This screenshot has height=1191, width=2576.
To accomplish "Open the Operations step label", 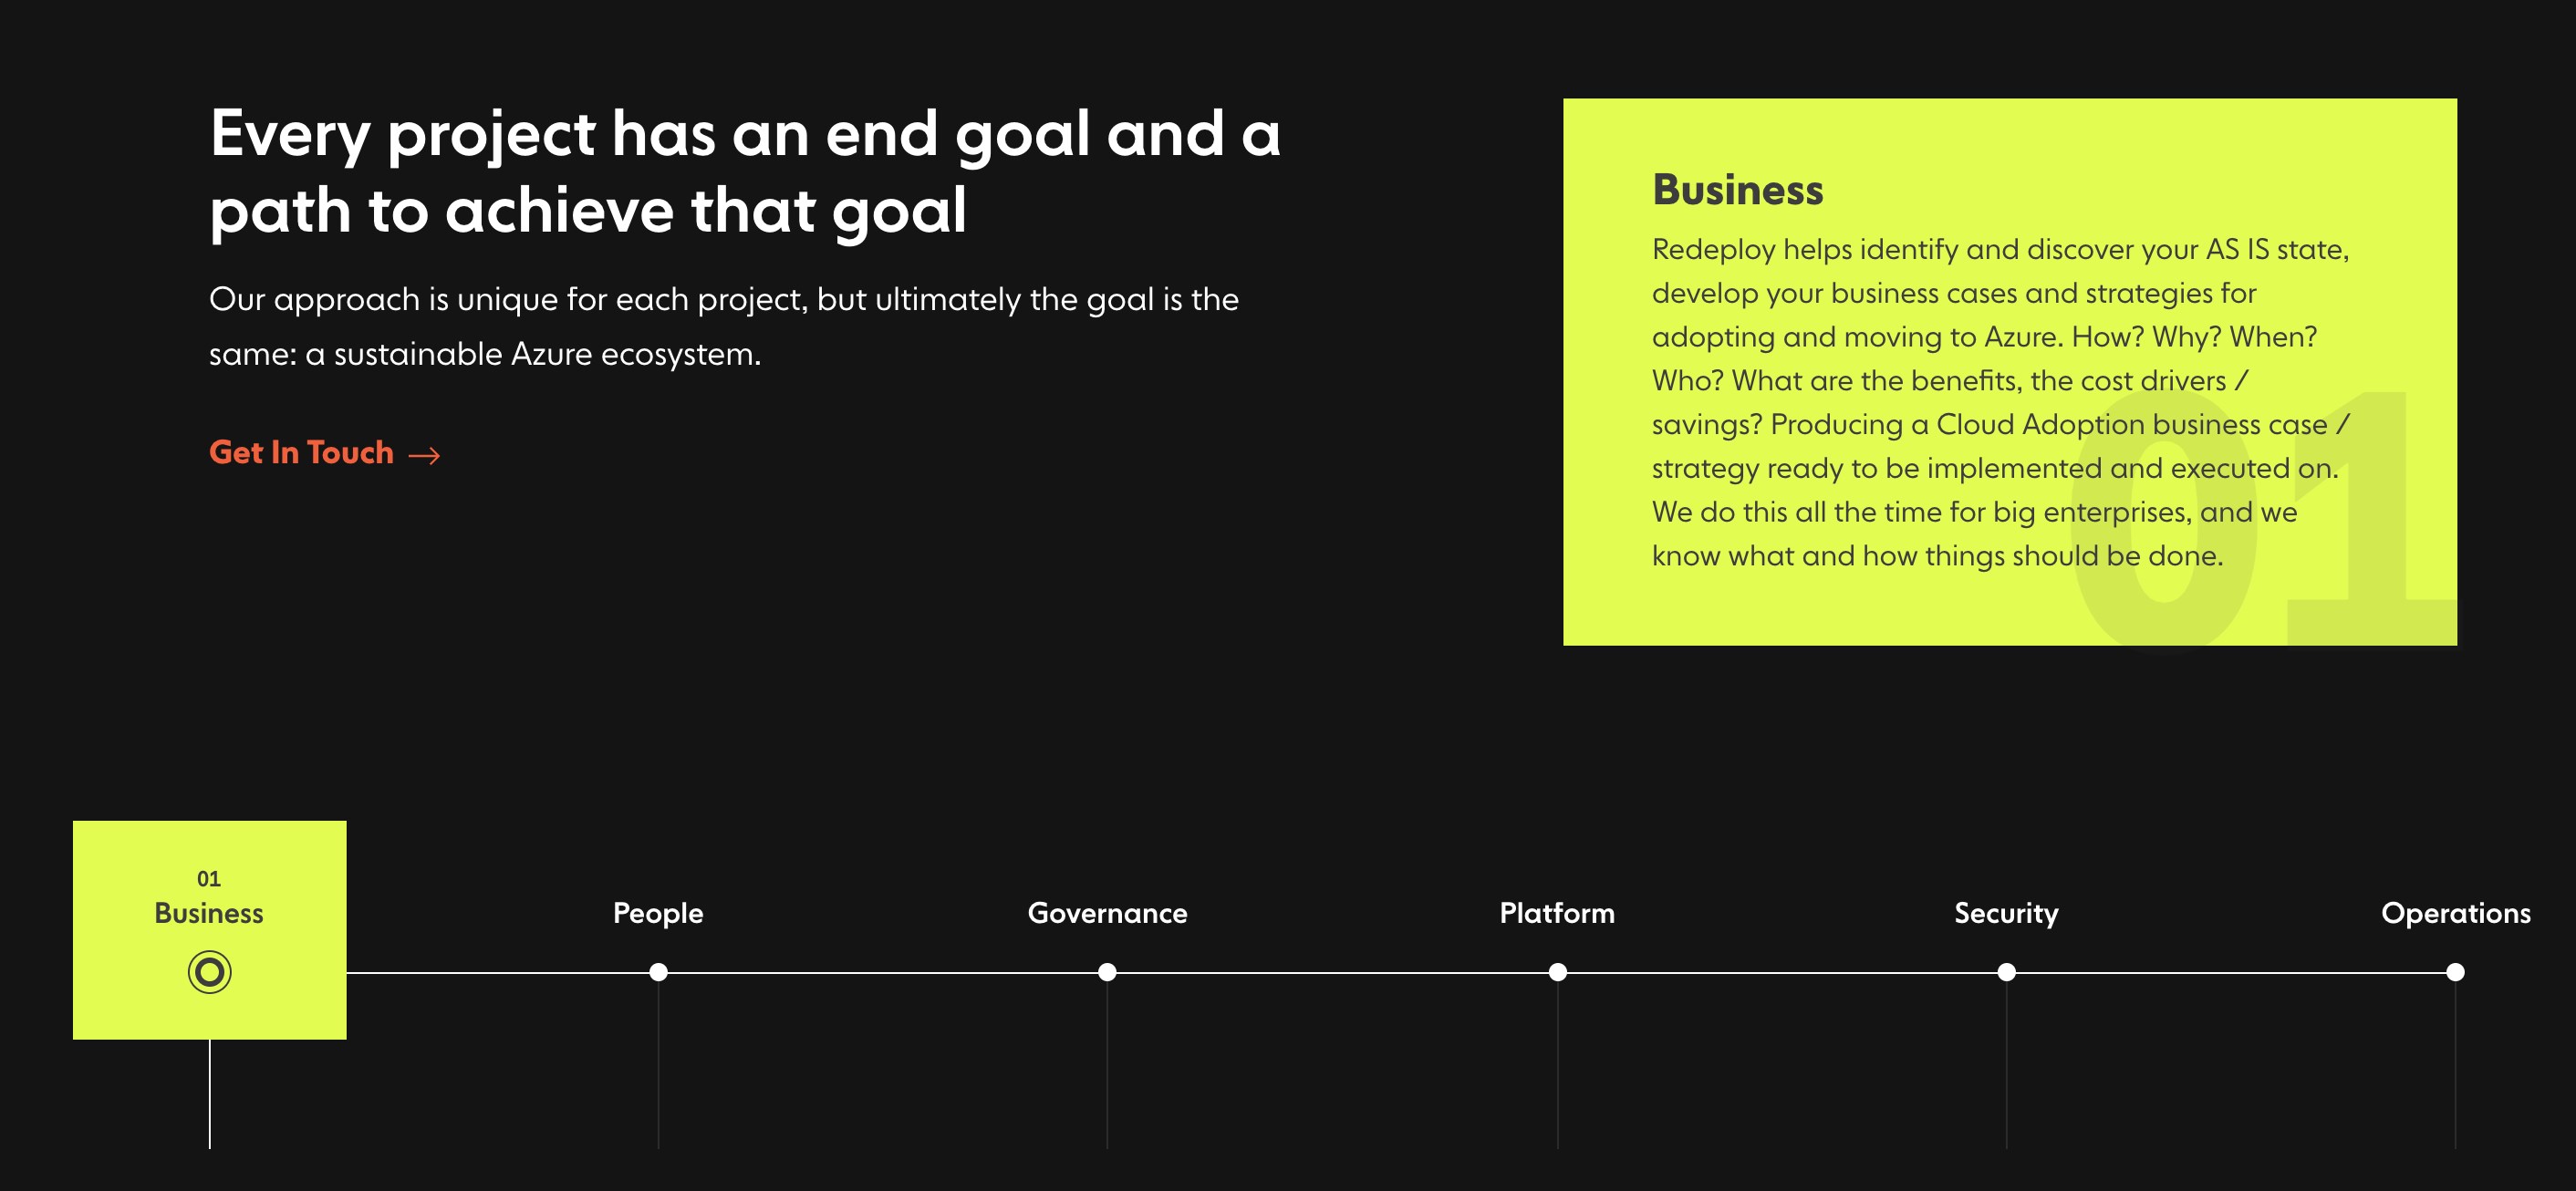I will [x=2455, y=913].
